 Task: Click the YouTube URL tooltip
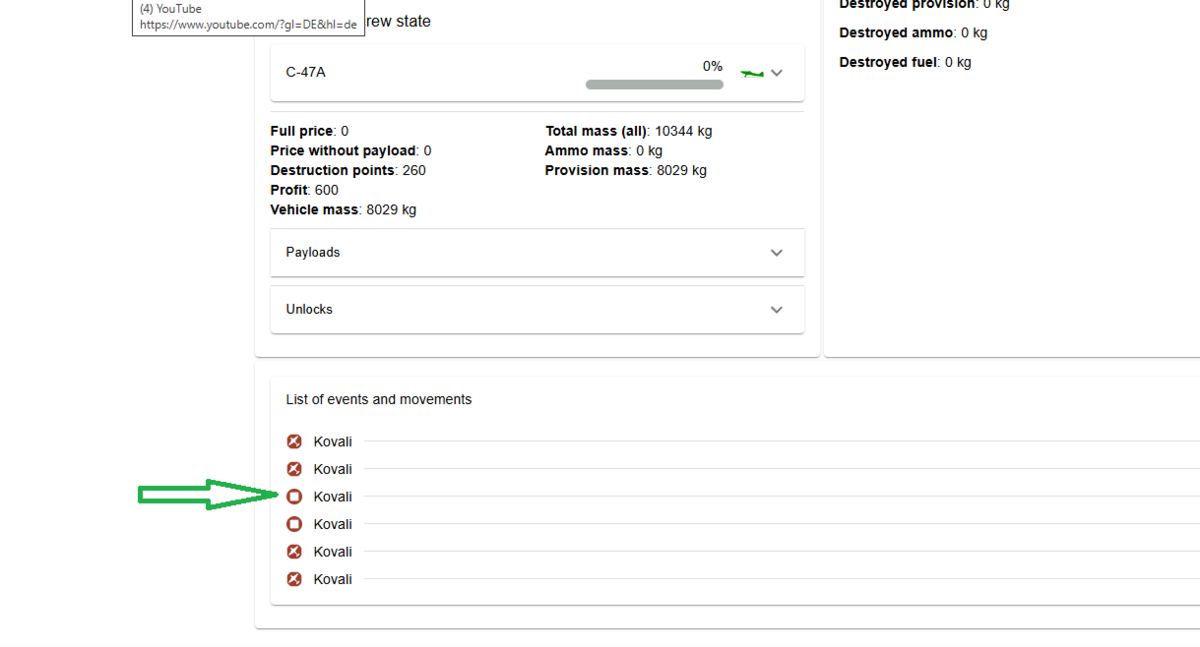coord(247,18)
